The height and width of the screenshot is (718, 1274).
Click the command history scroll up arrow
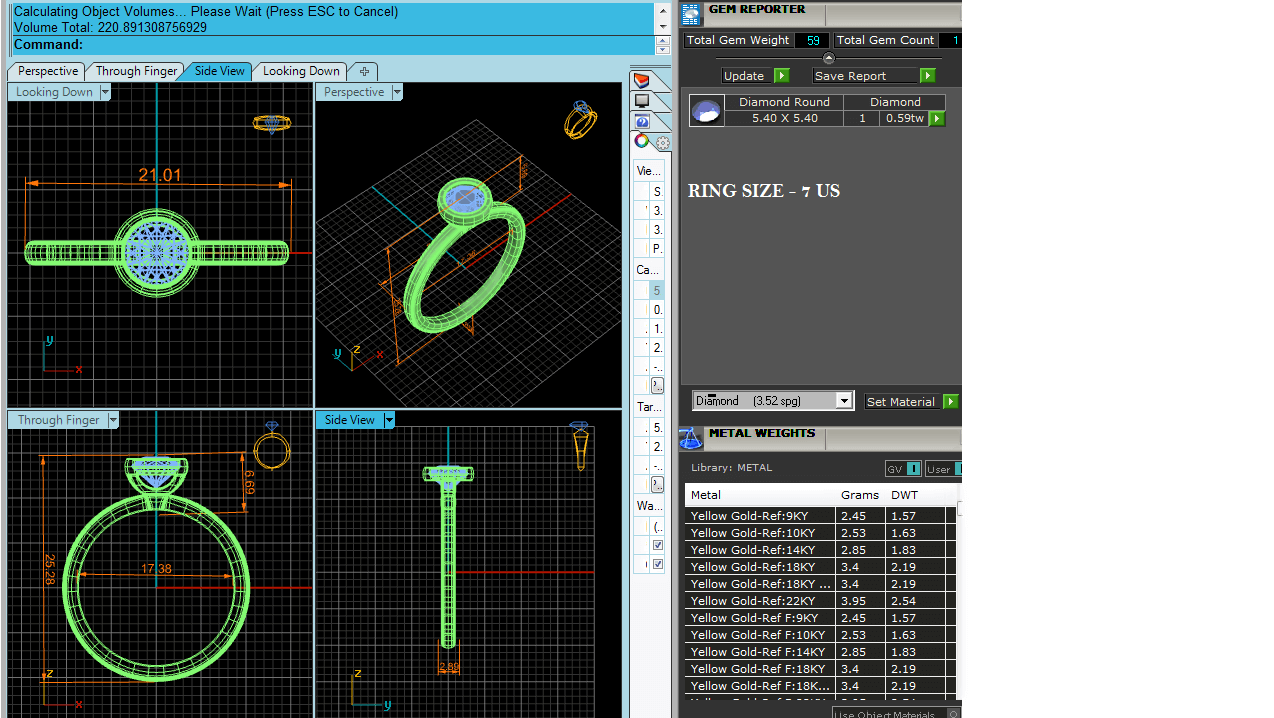(662, 10)
